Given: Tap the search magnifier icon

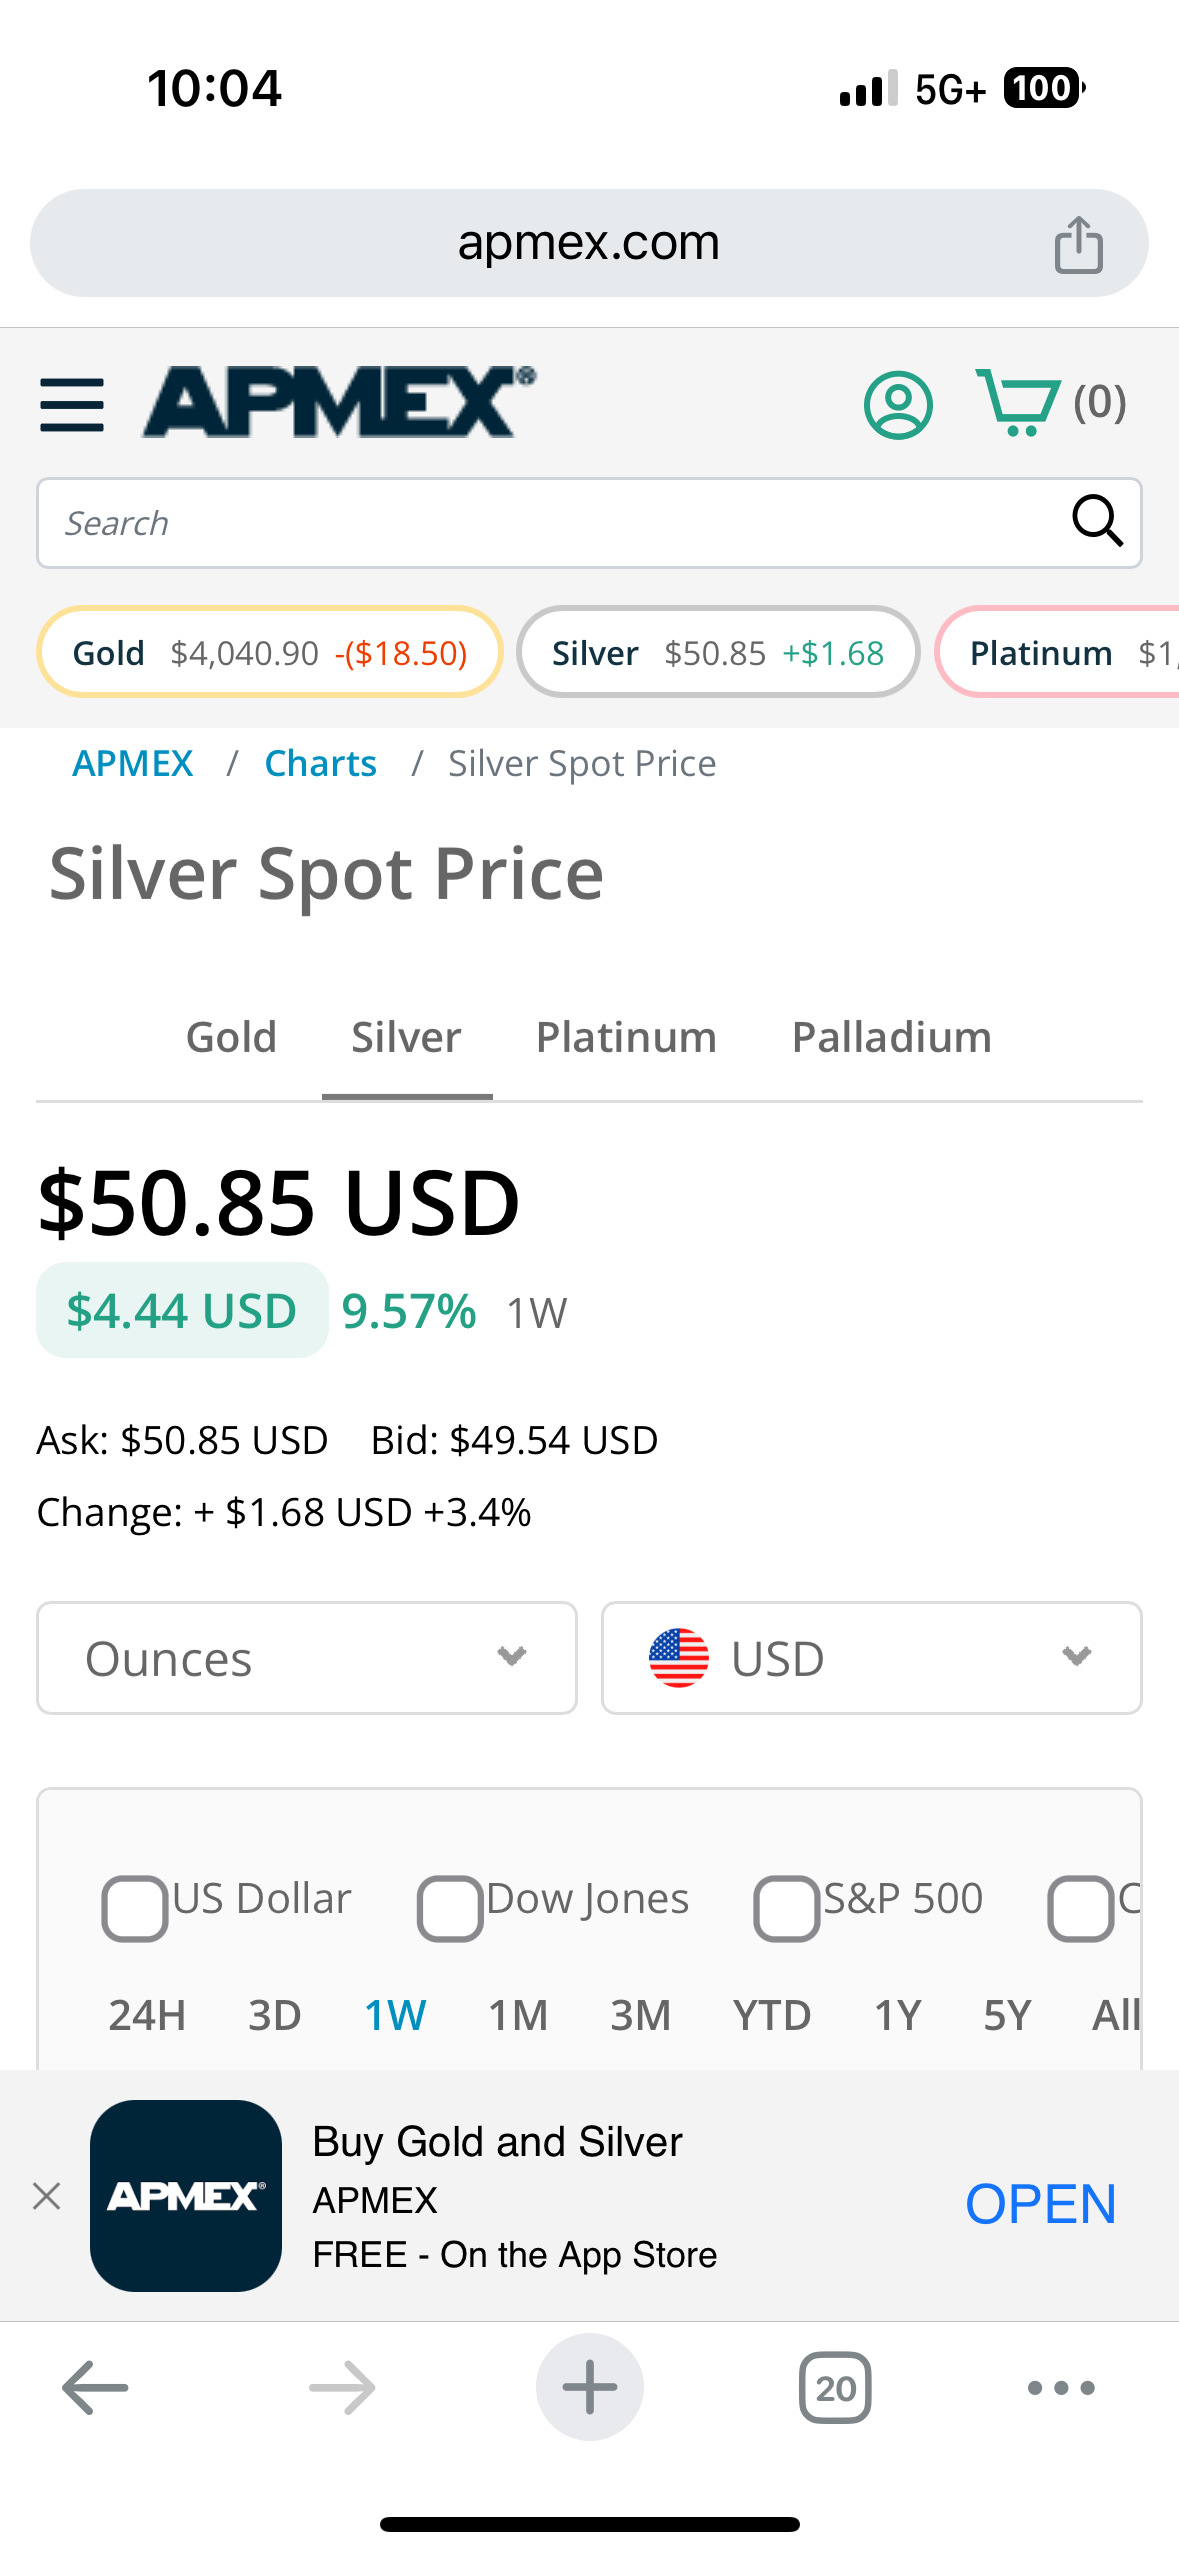Looking at the screenshot, I should click(x=1097, y=521).
